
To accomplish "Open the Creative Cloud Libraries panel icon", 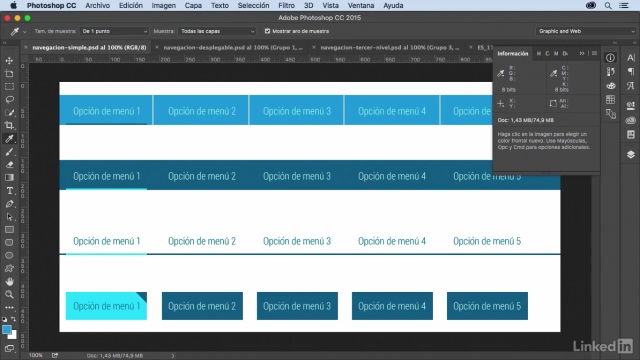I will coord(631,120).
